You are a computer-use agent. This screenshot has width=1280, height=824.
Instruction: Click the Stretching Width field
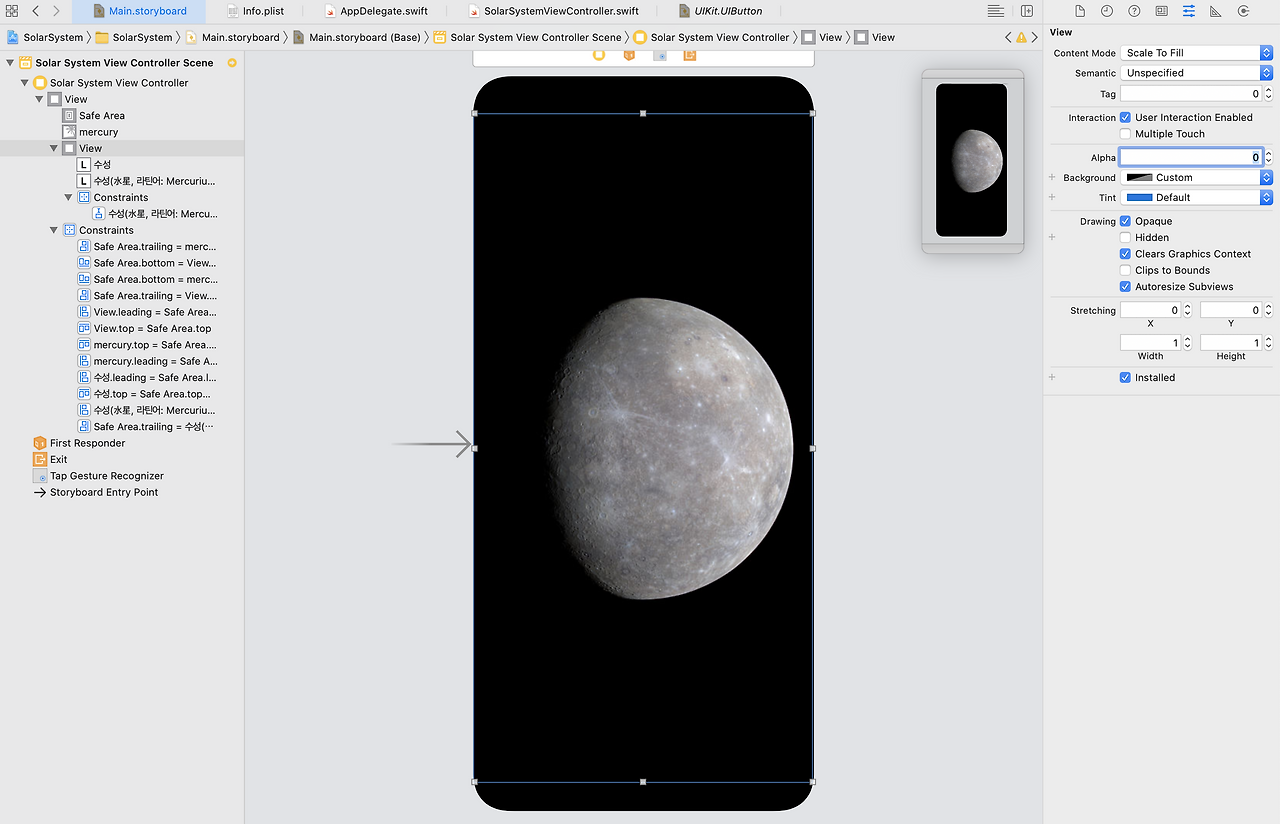[x=1151, y=342]
